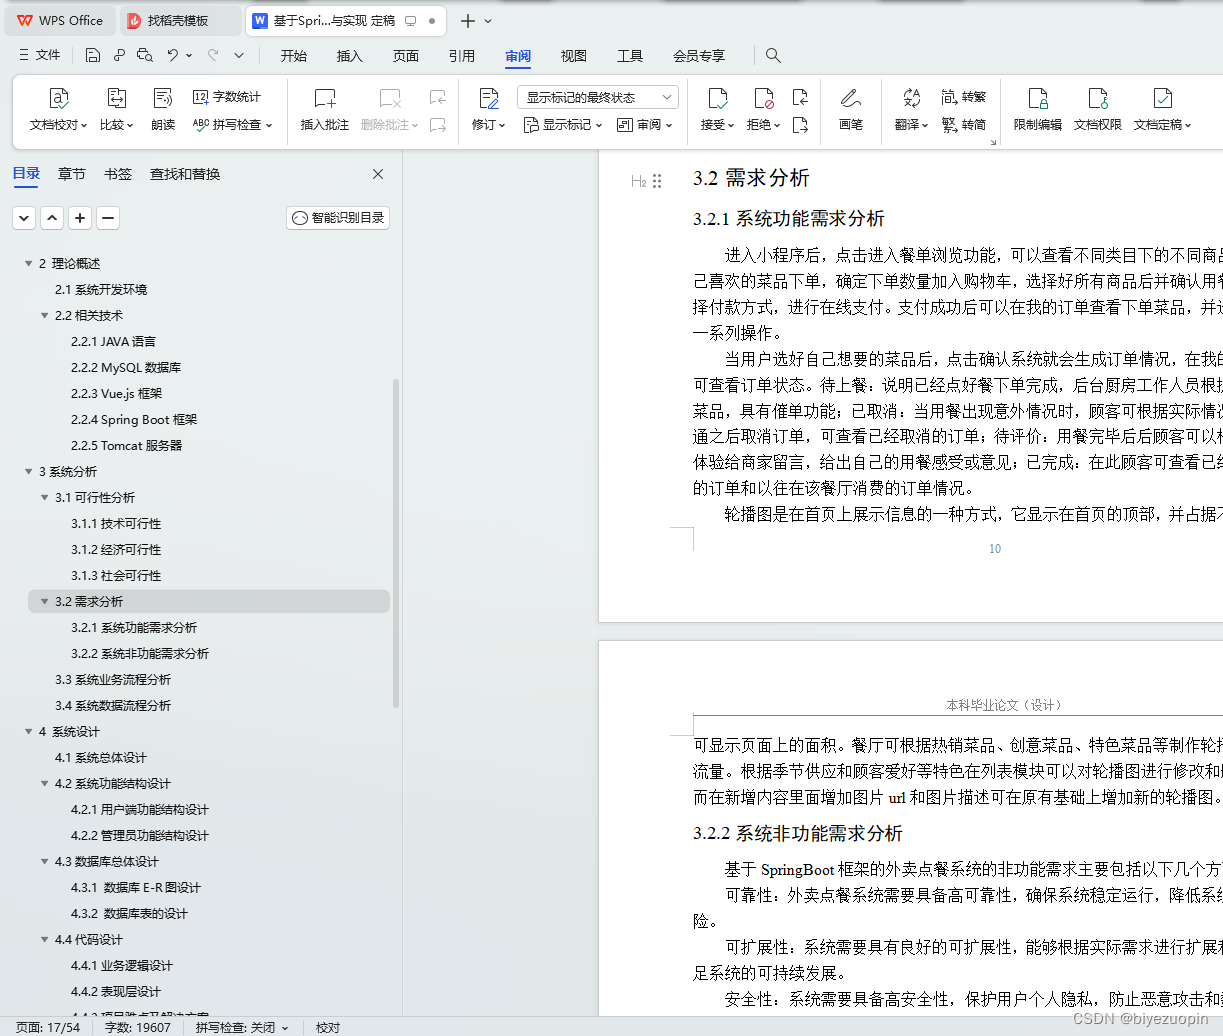Switch to the 会员专享 tab
Image resolution: width=1223 pixels, height=1036 pixels.
699,56
